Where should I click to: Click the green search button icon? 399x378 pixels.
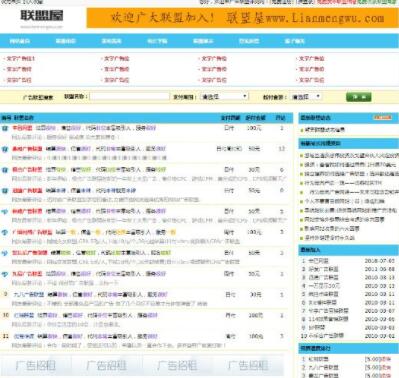click(x=358, y=97)
